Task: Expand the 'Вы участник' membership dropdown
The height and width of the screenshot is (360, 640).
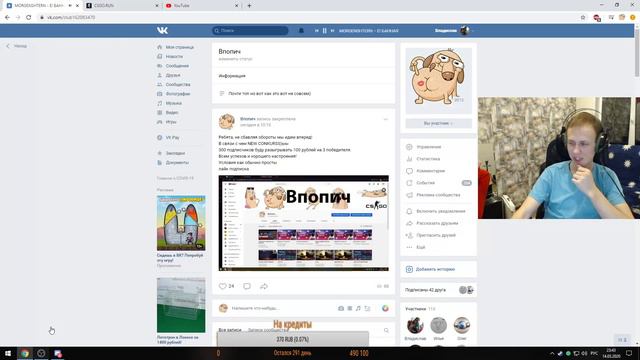Action: point(438,123)
